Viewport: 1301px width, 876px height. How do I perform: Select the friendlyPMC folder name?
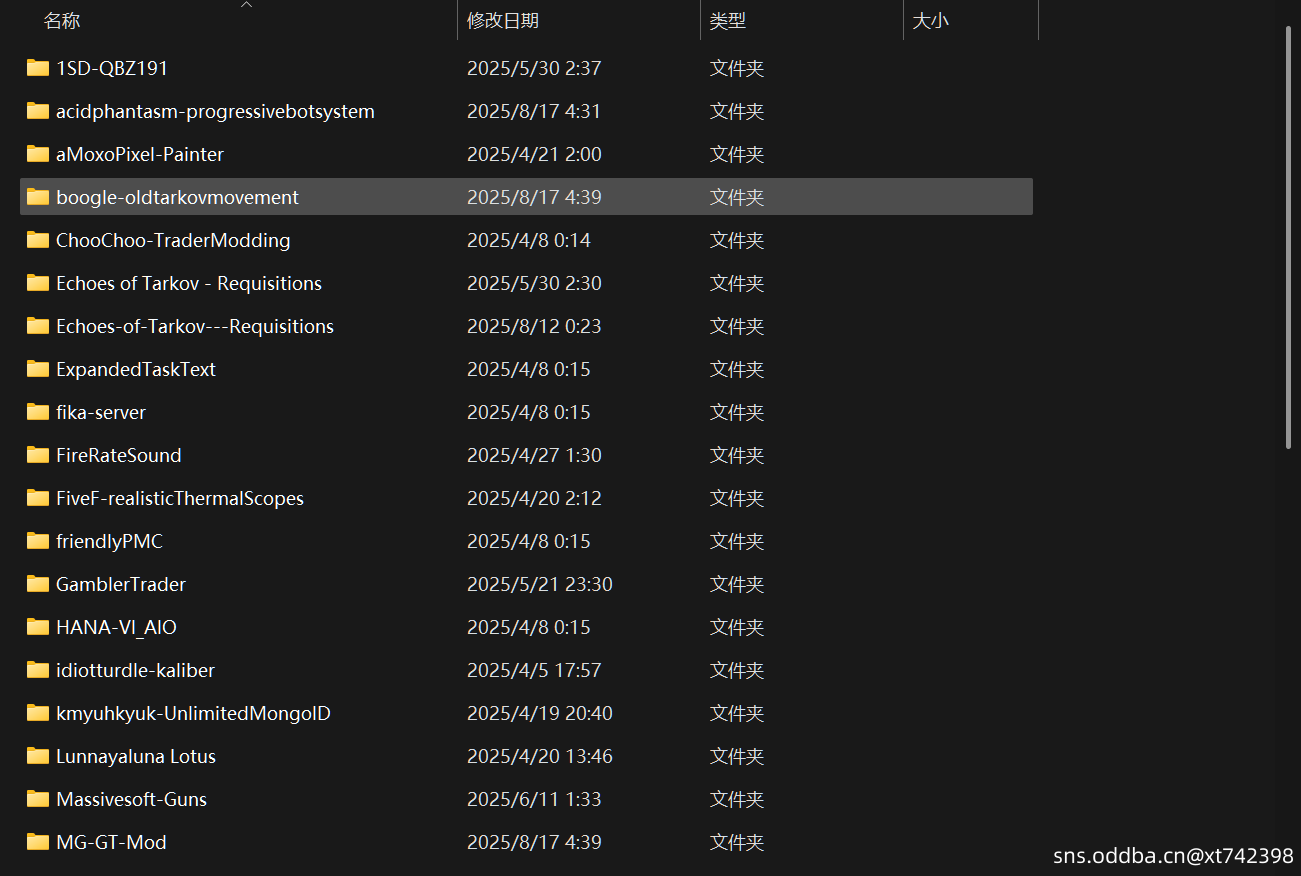point(109,541)
